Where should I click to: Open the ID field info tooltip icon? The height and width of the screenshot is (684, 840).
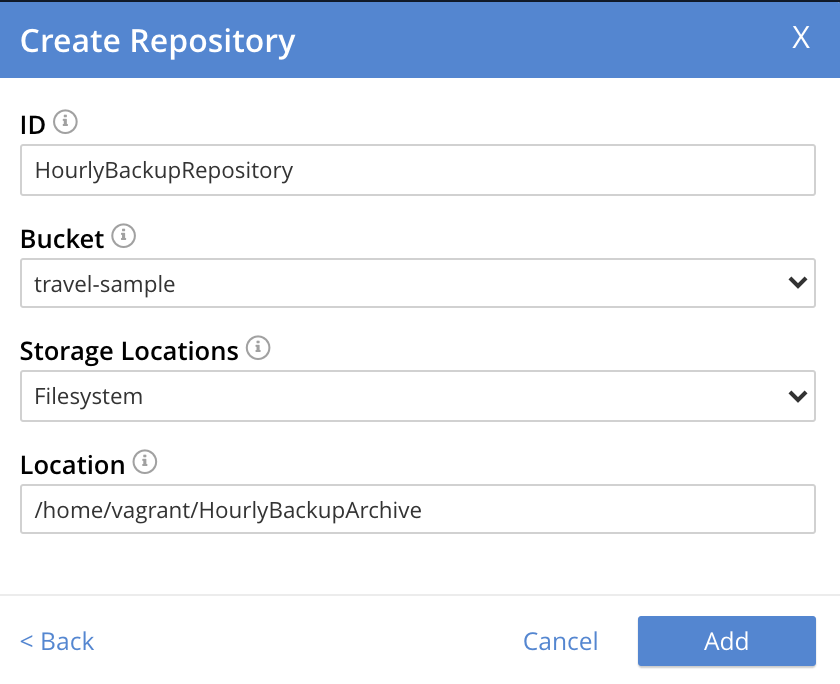[65, 123]
